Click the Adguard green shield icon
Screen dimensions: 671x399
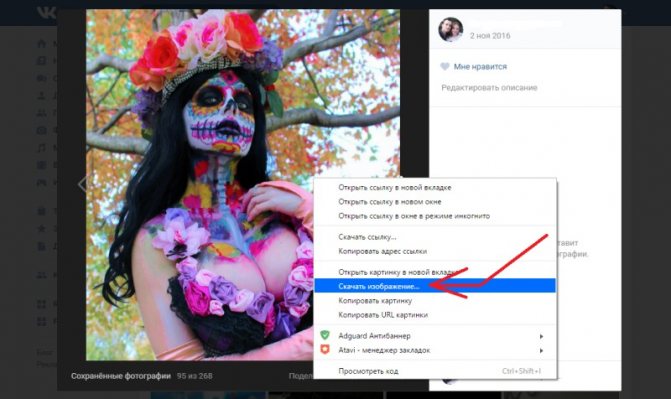click(x=325, y=335)
